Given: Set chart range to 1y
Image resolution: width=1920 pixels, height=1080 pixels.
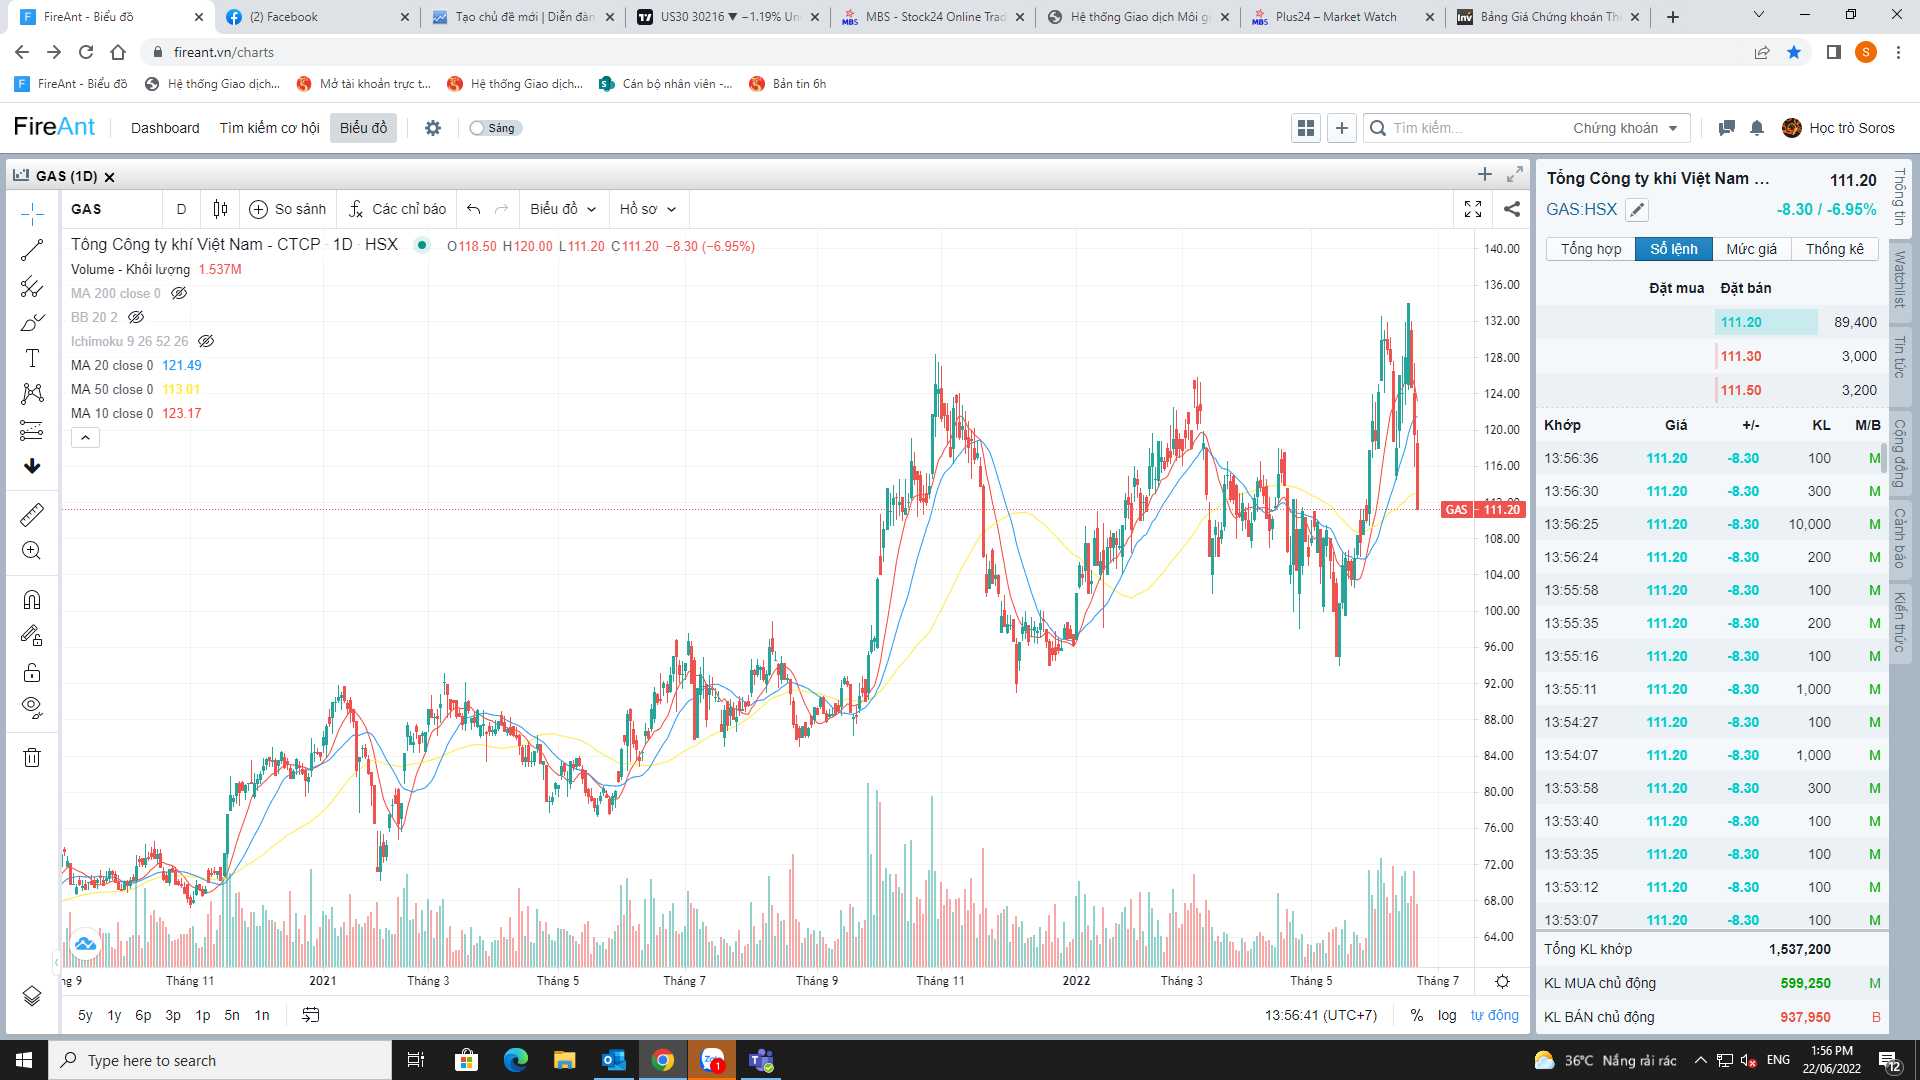Looking at the screenshot, I should tap(114, 1015).
